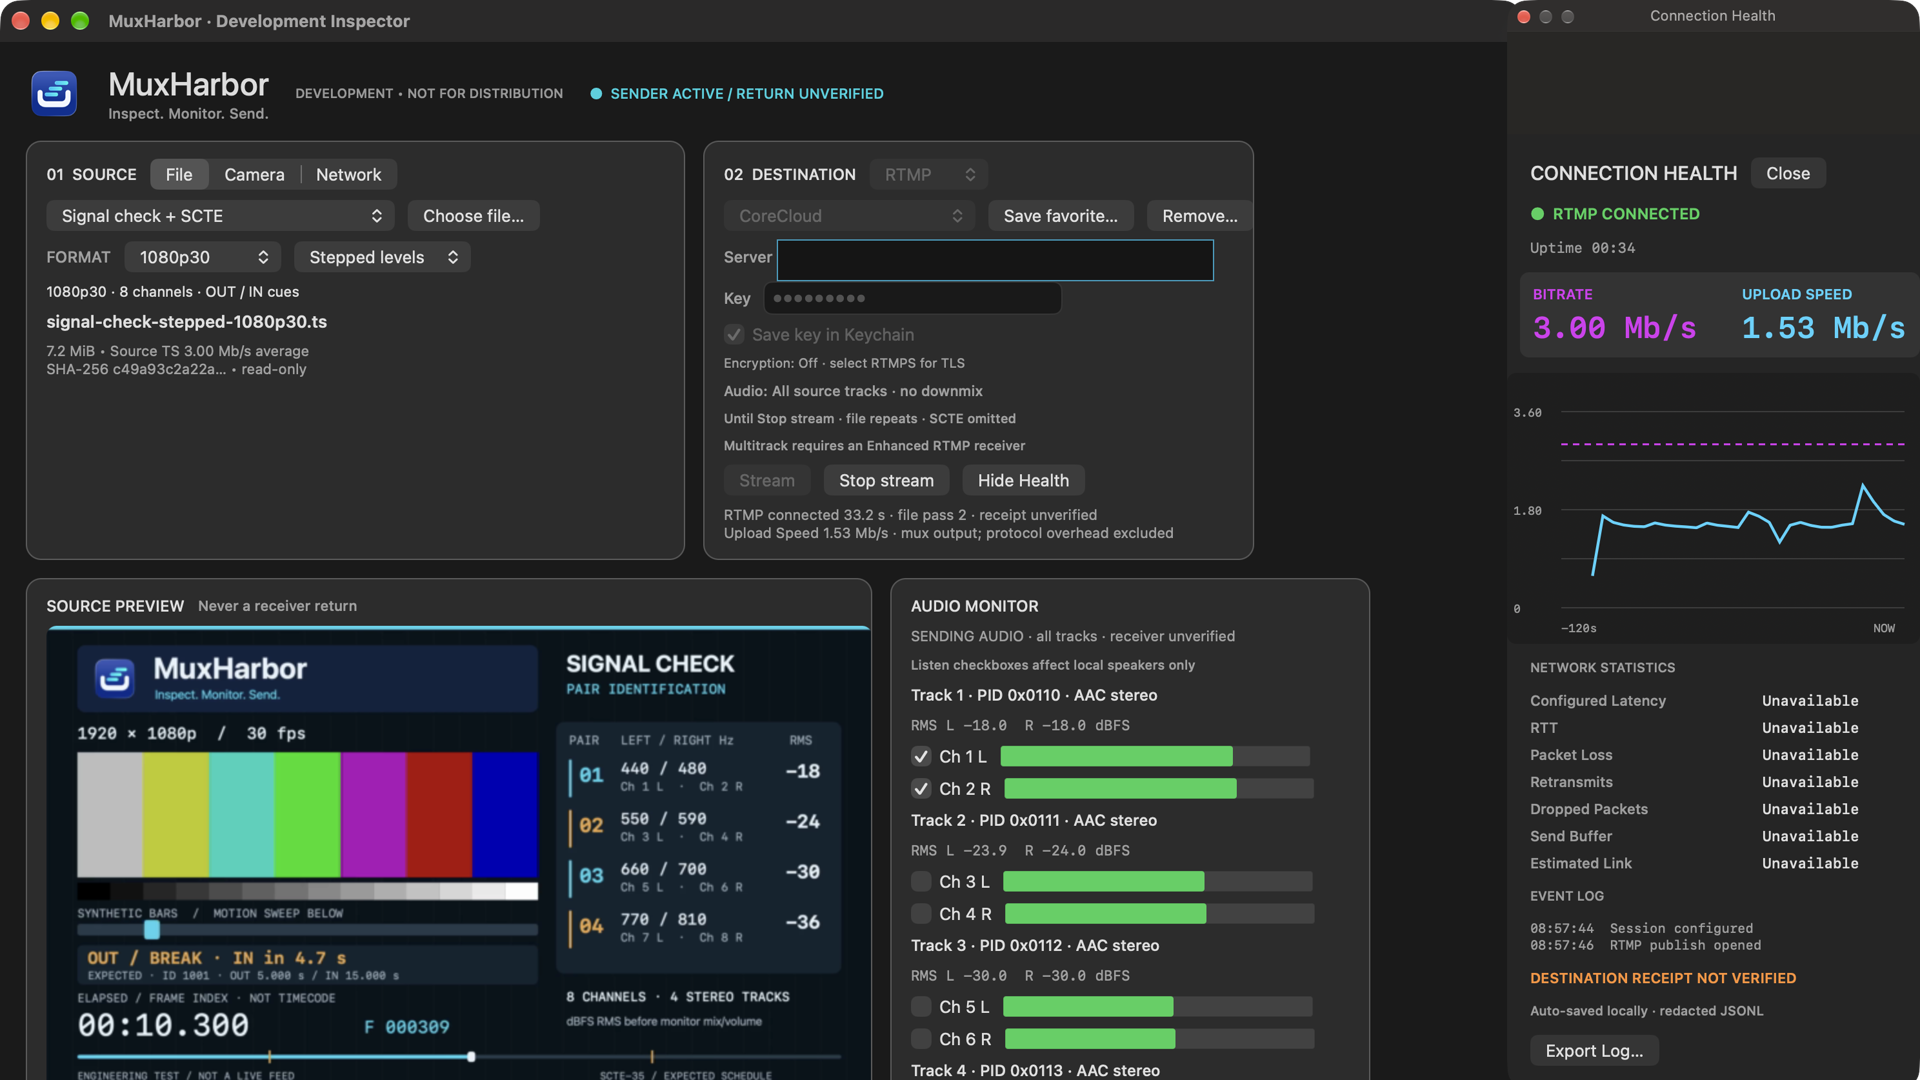Switch to the Network source tab
The height and width of the screenshot is (1080, 1920).
[349, 174]
